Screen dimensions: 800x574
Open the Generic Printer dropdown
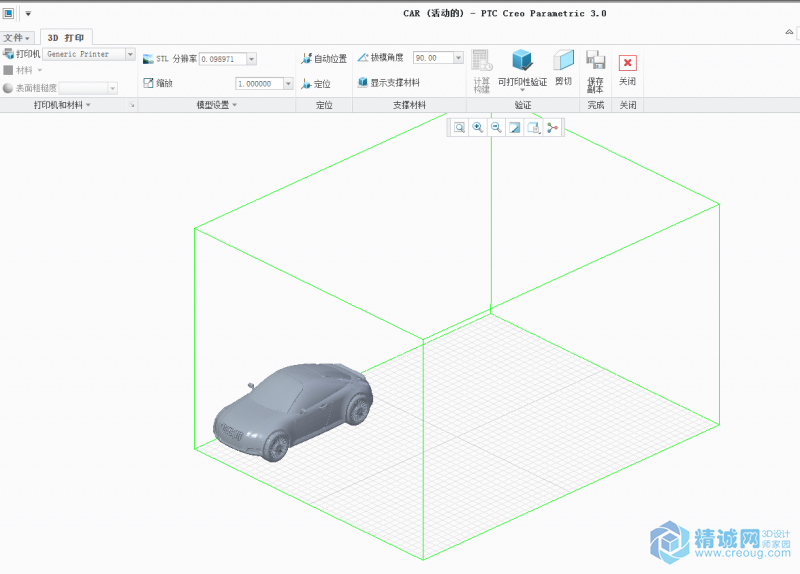coord(130,54)
